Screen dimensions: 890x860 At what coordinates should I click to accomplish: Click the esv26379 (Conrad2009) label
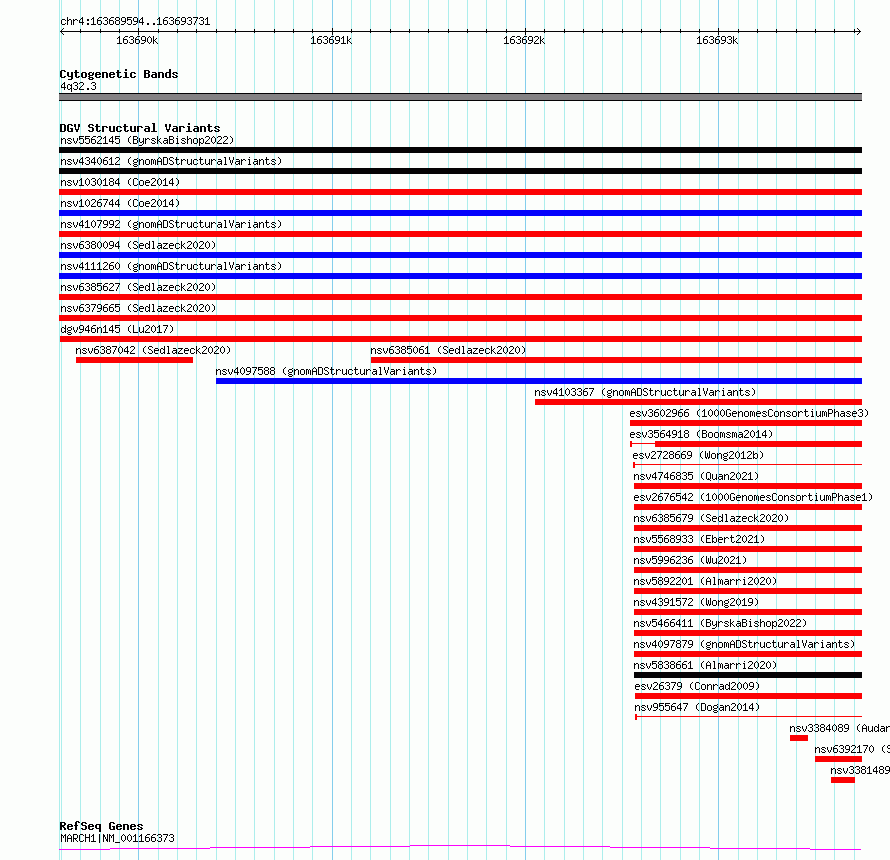(697, 686)
